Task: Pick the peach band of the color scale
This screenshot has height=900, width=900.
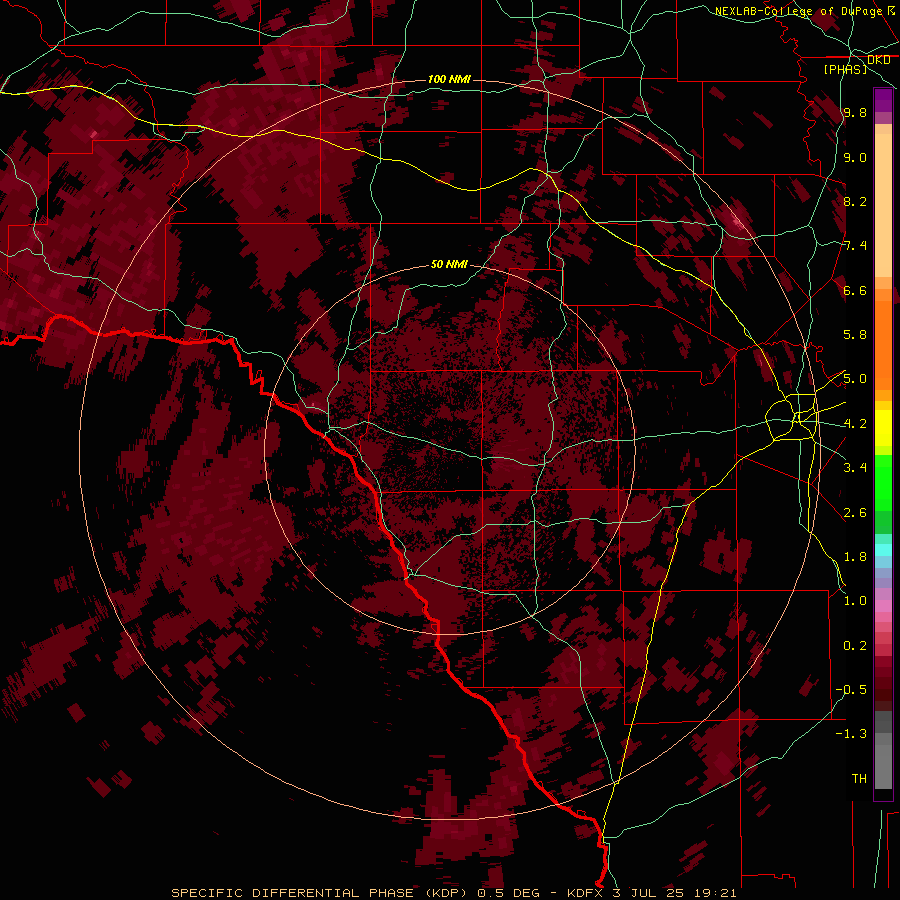Action: click(x=883, y=205)
